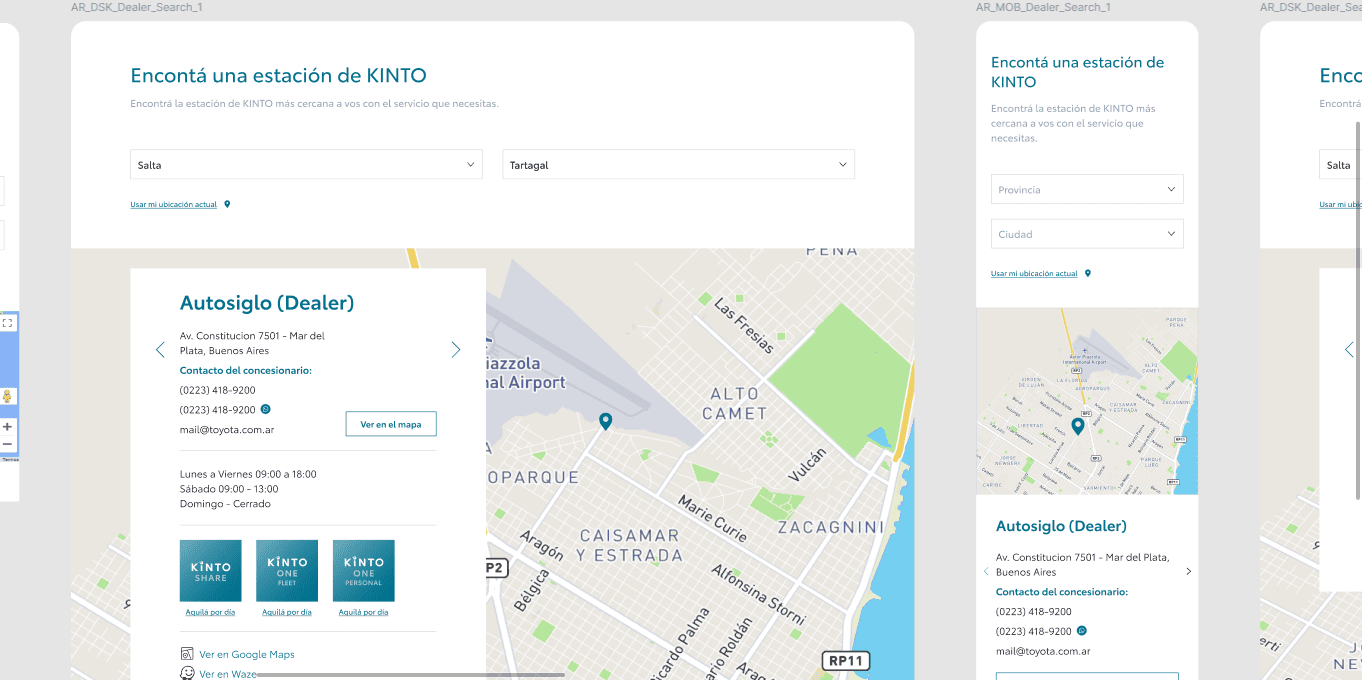Expand the mobile Provincia dropdown
This screenshot has width=1362, height=680.
pyautogui.click(x=1087, y=189)
